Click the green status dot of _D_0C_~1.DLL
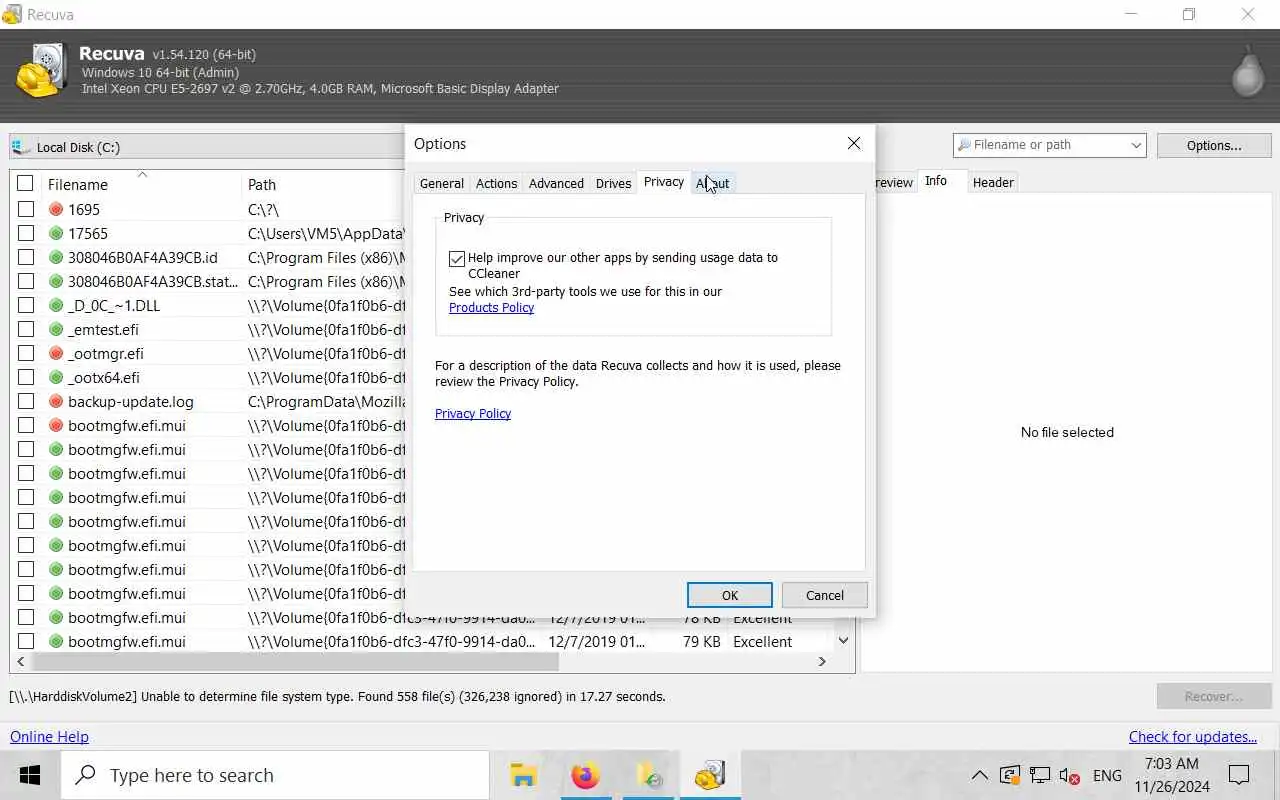This screenshot has width=1280, height=800. point(56,305)
